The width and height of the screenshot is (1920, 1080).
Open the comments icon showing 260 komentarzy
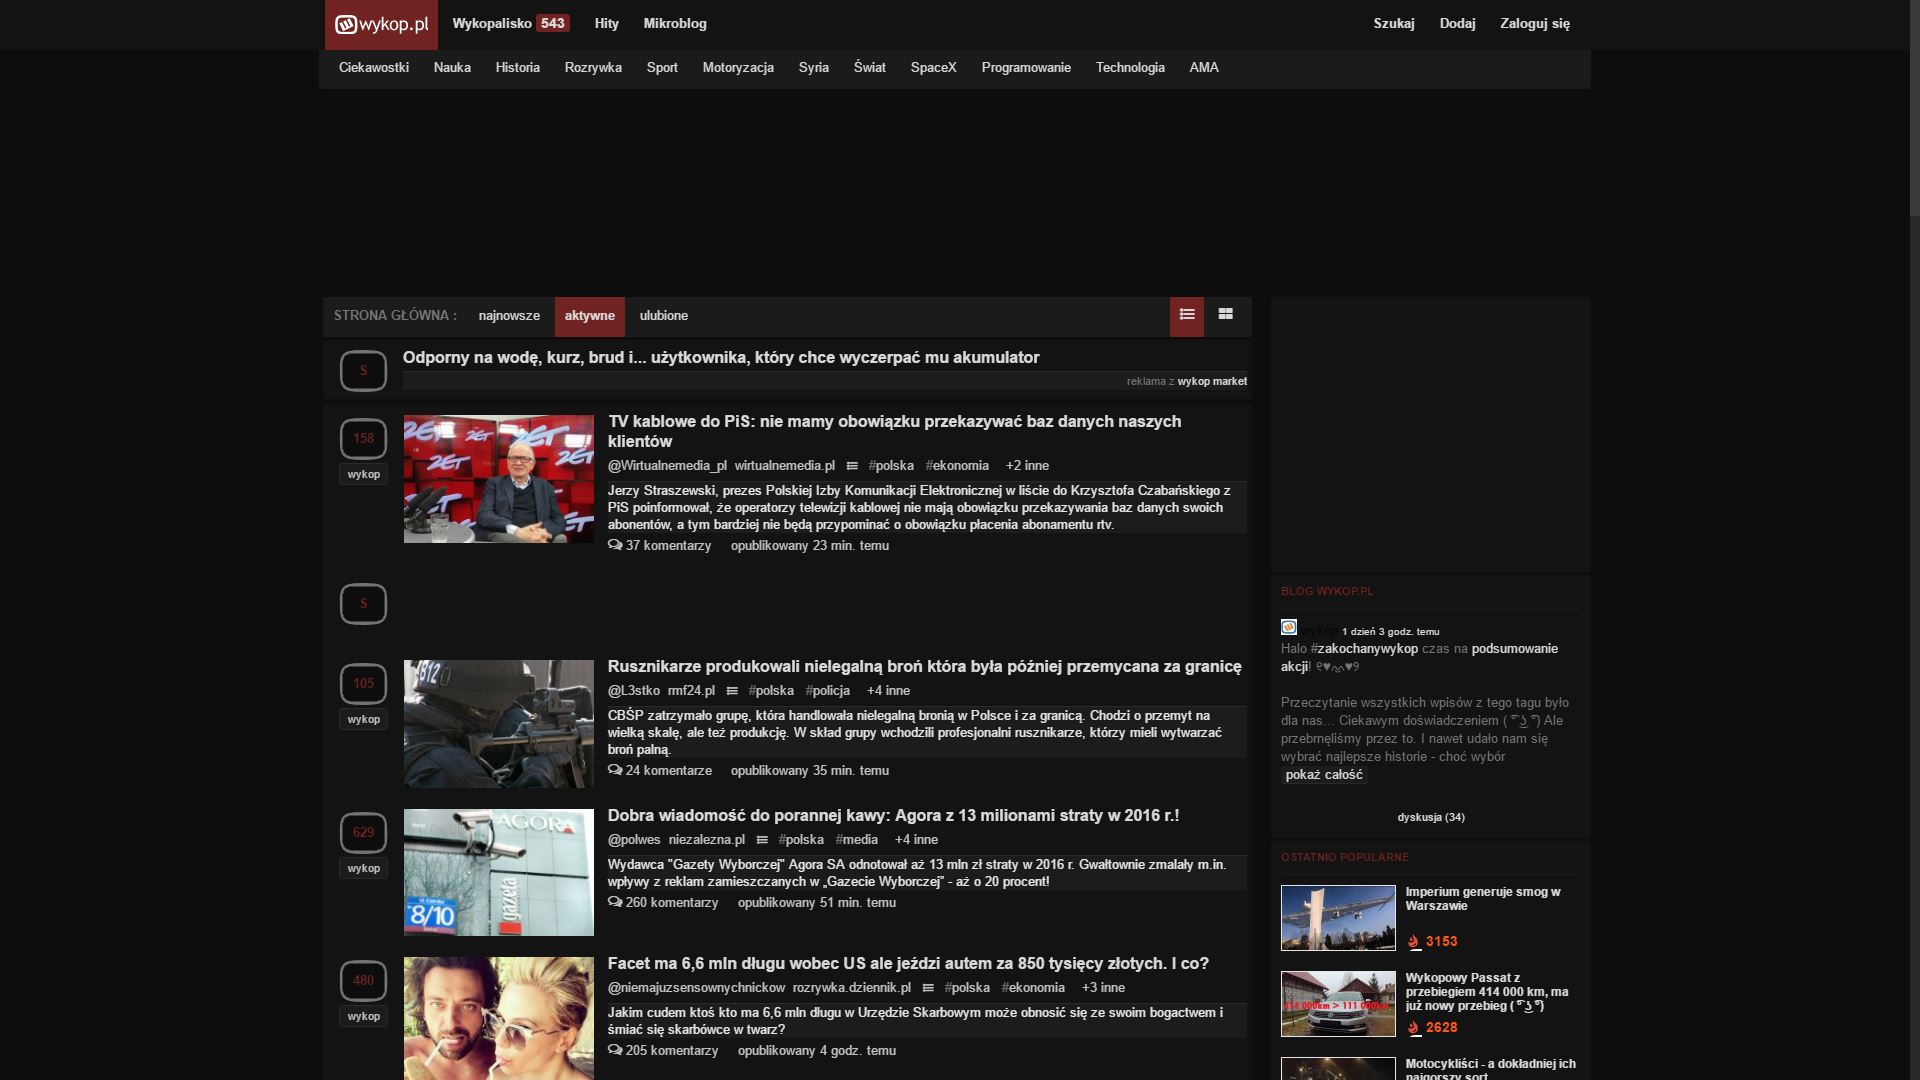pyautogui.click(x=615, y=902)
